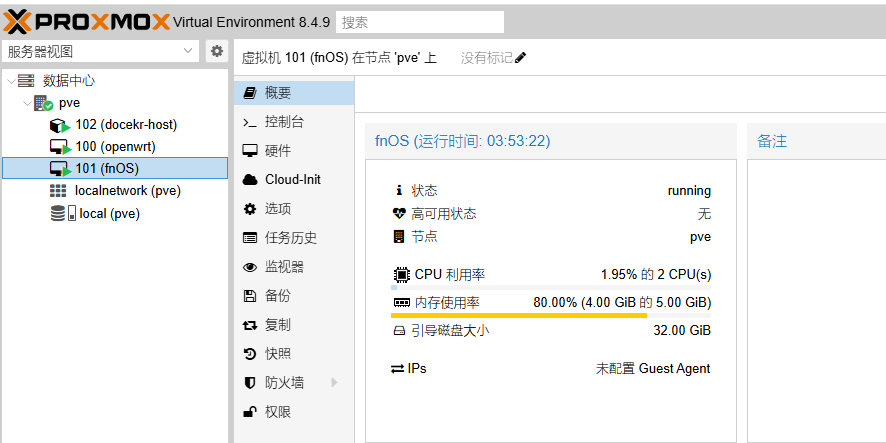This screenshot has width=886, height=443.
Task: Click the gear icon beside server view
Action: click(216, 51)
